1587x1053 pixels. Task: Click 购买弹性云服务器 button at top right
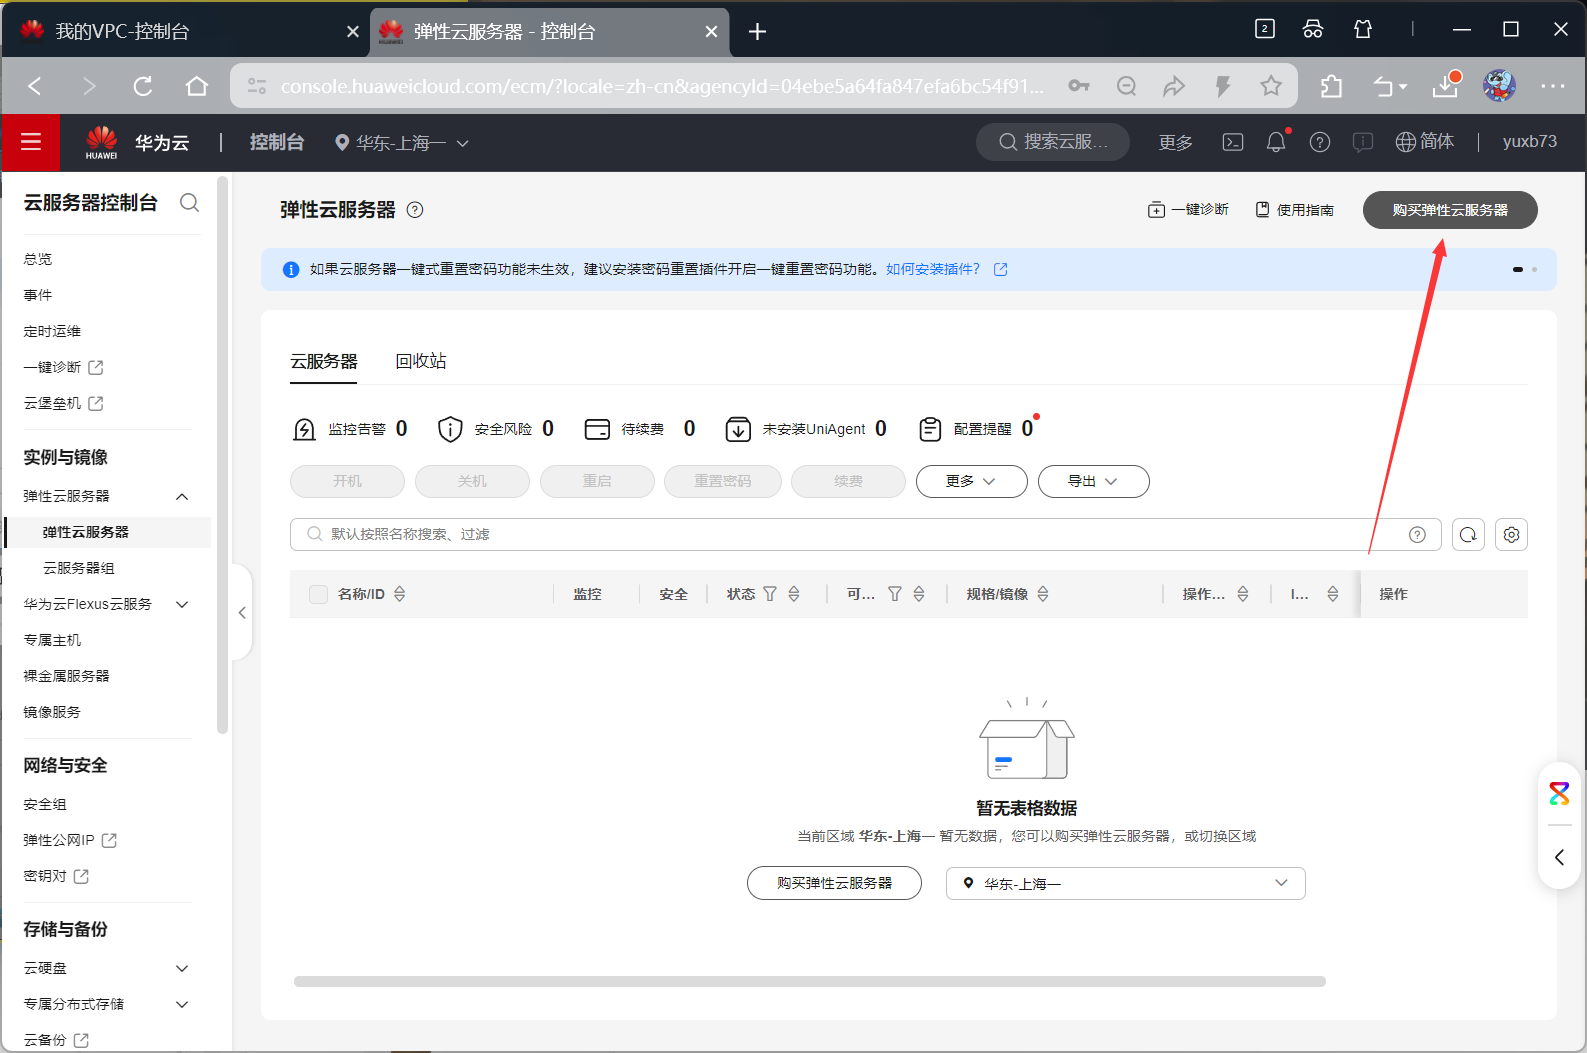[x=1449, y=210]
